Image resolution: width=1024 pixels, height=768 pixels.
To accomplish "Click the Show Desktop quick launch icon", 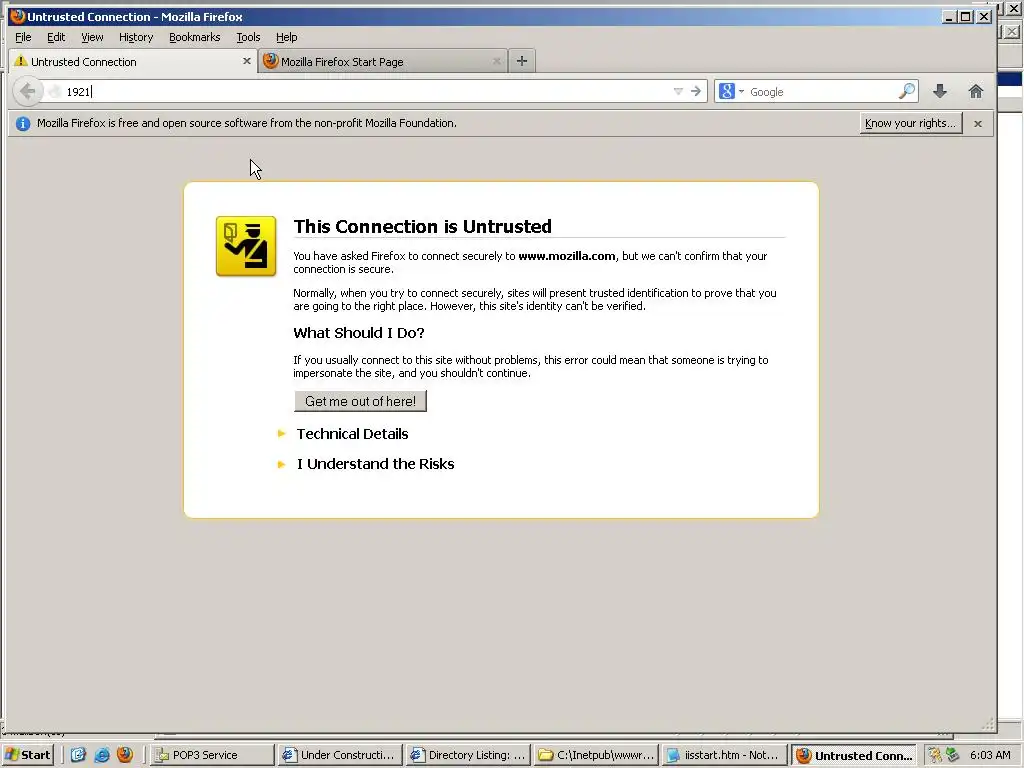I will coord(78,755).
